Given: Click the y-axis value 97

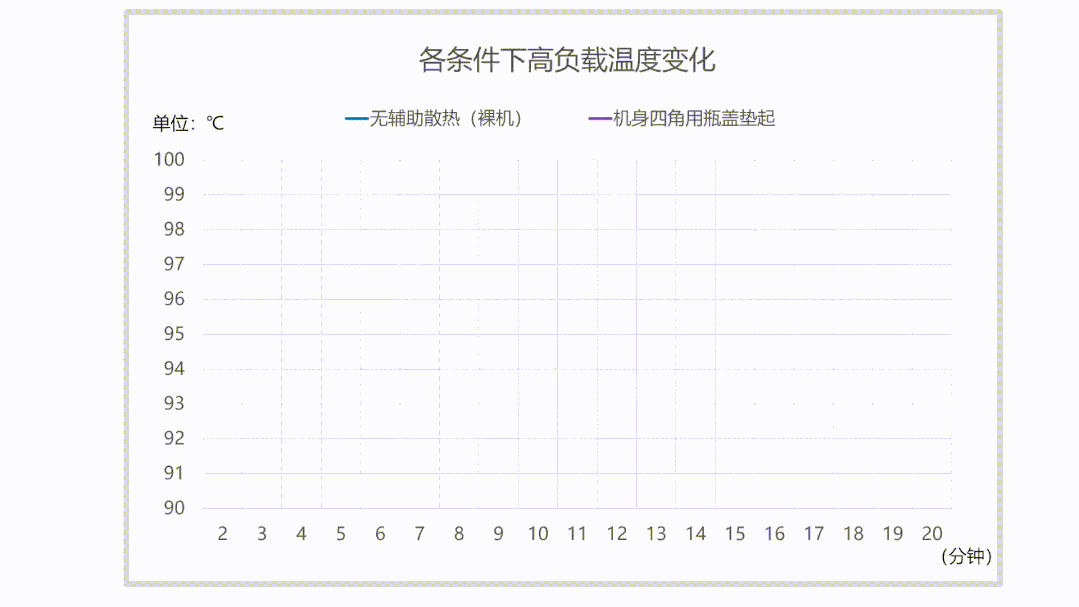Looking at the screenshot, I should click(x=174, y=264).
